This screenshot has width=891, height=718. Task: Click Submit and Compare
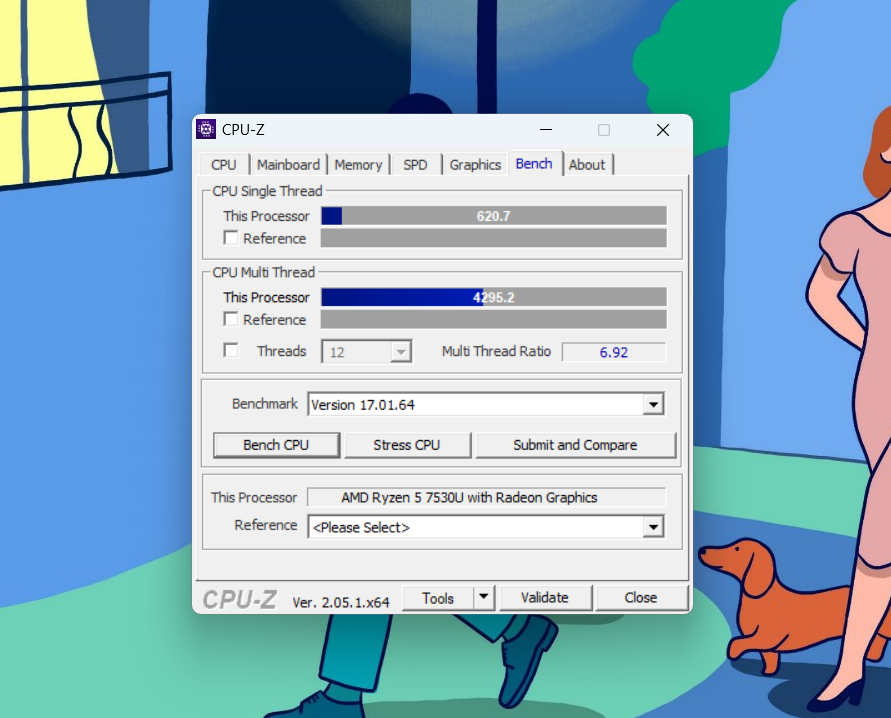click(575, 445)
